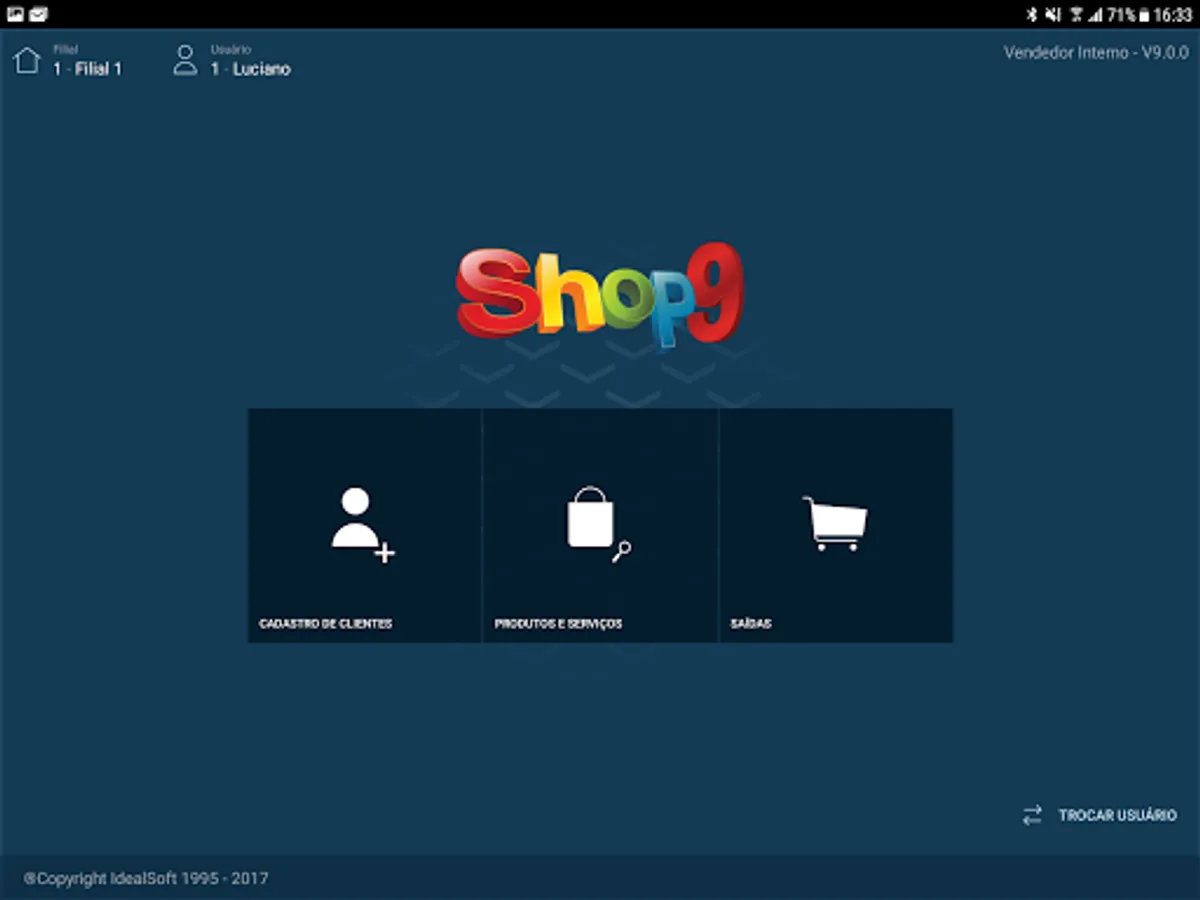
Task: Click the Trocar Usuário button
Action: 1099,815
